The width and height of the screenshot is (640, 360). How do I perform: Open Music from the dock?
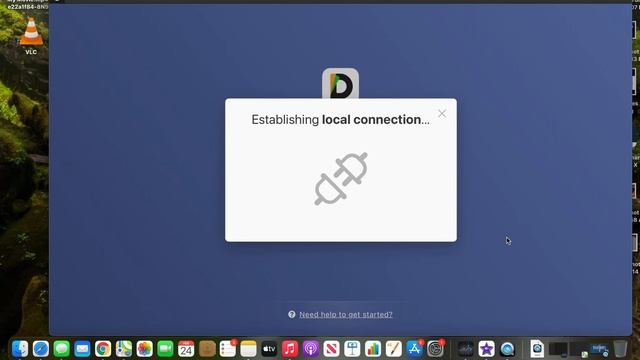click(x=290, y=349)
